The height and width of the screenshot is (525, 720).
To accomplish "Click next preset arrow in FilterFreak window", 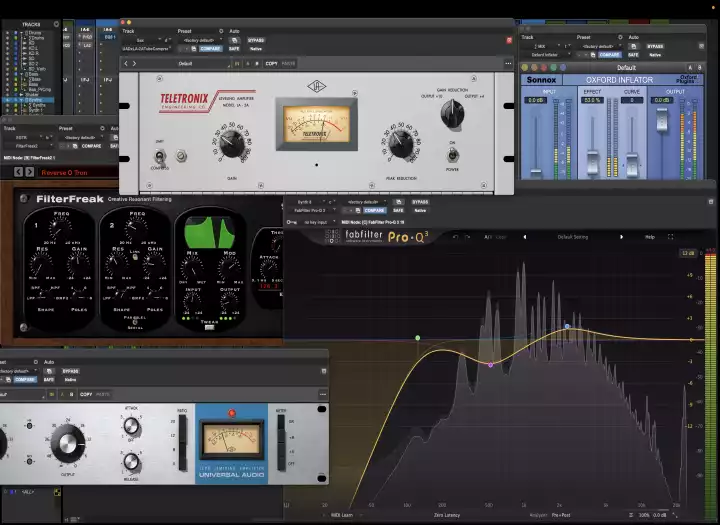I will click(30, 172).
